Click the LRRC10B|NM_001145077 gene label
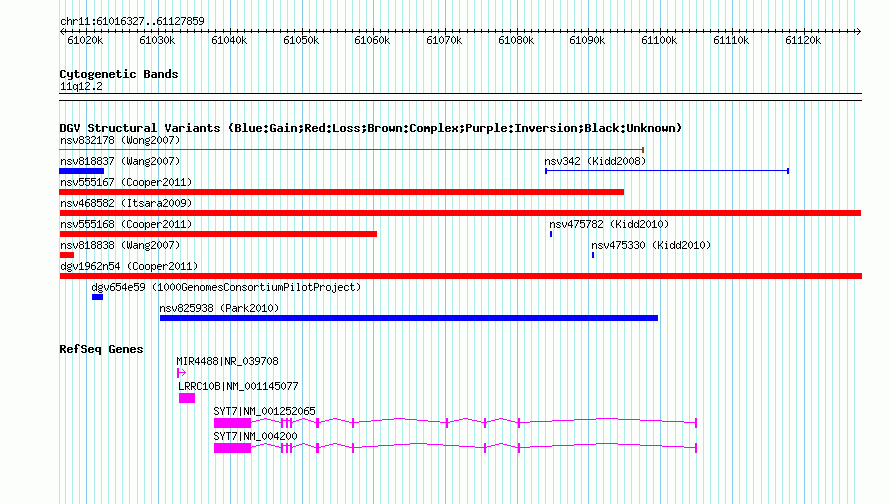 tap(238, 386)
